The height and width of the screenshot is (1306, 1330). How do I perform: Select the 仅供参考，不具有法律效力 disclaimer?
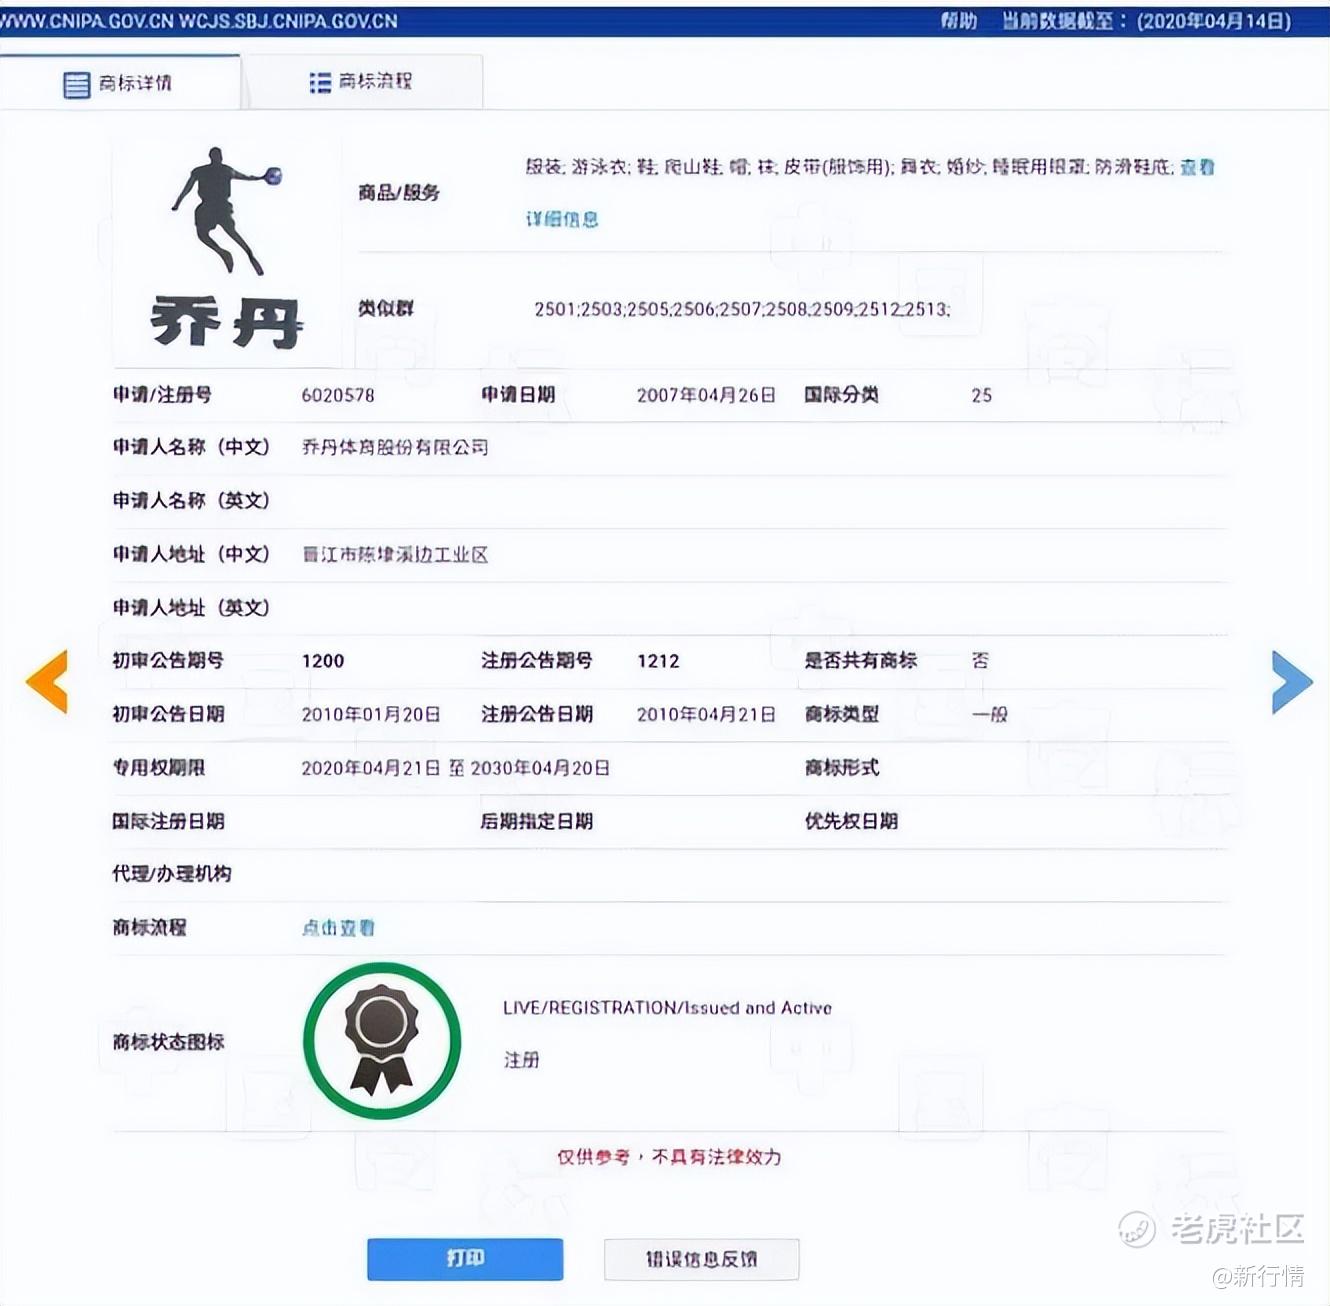pyautogui.click(x=669, y=1157)
